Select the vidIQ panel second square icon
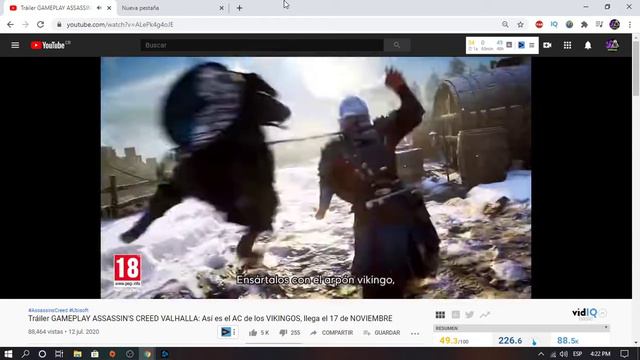Image resolution: width=640 pixels, height=360 pixels. (x=456, y=314)
